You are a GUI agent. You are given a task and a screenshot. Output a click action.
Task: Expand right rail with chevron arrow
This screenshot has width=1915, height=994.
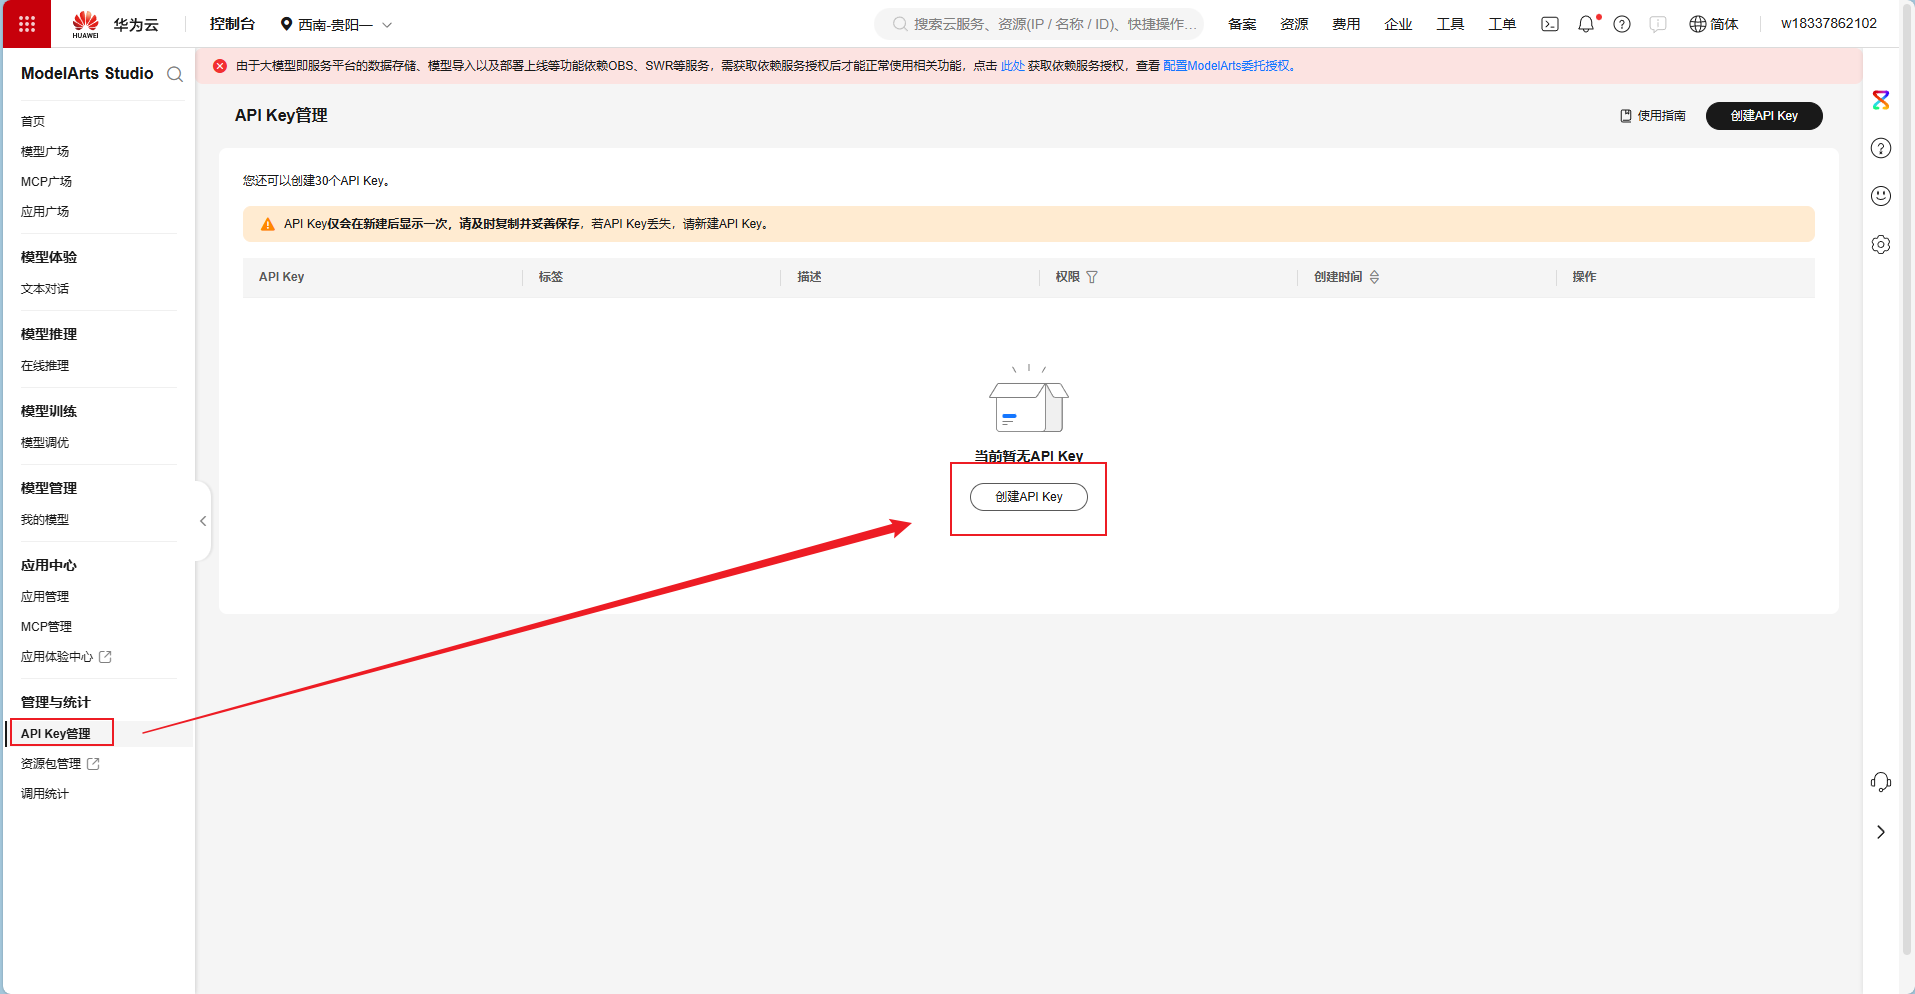click(x=1881, y=832)
